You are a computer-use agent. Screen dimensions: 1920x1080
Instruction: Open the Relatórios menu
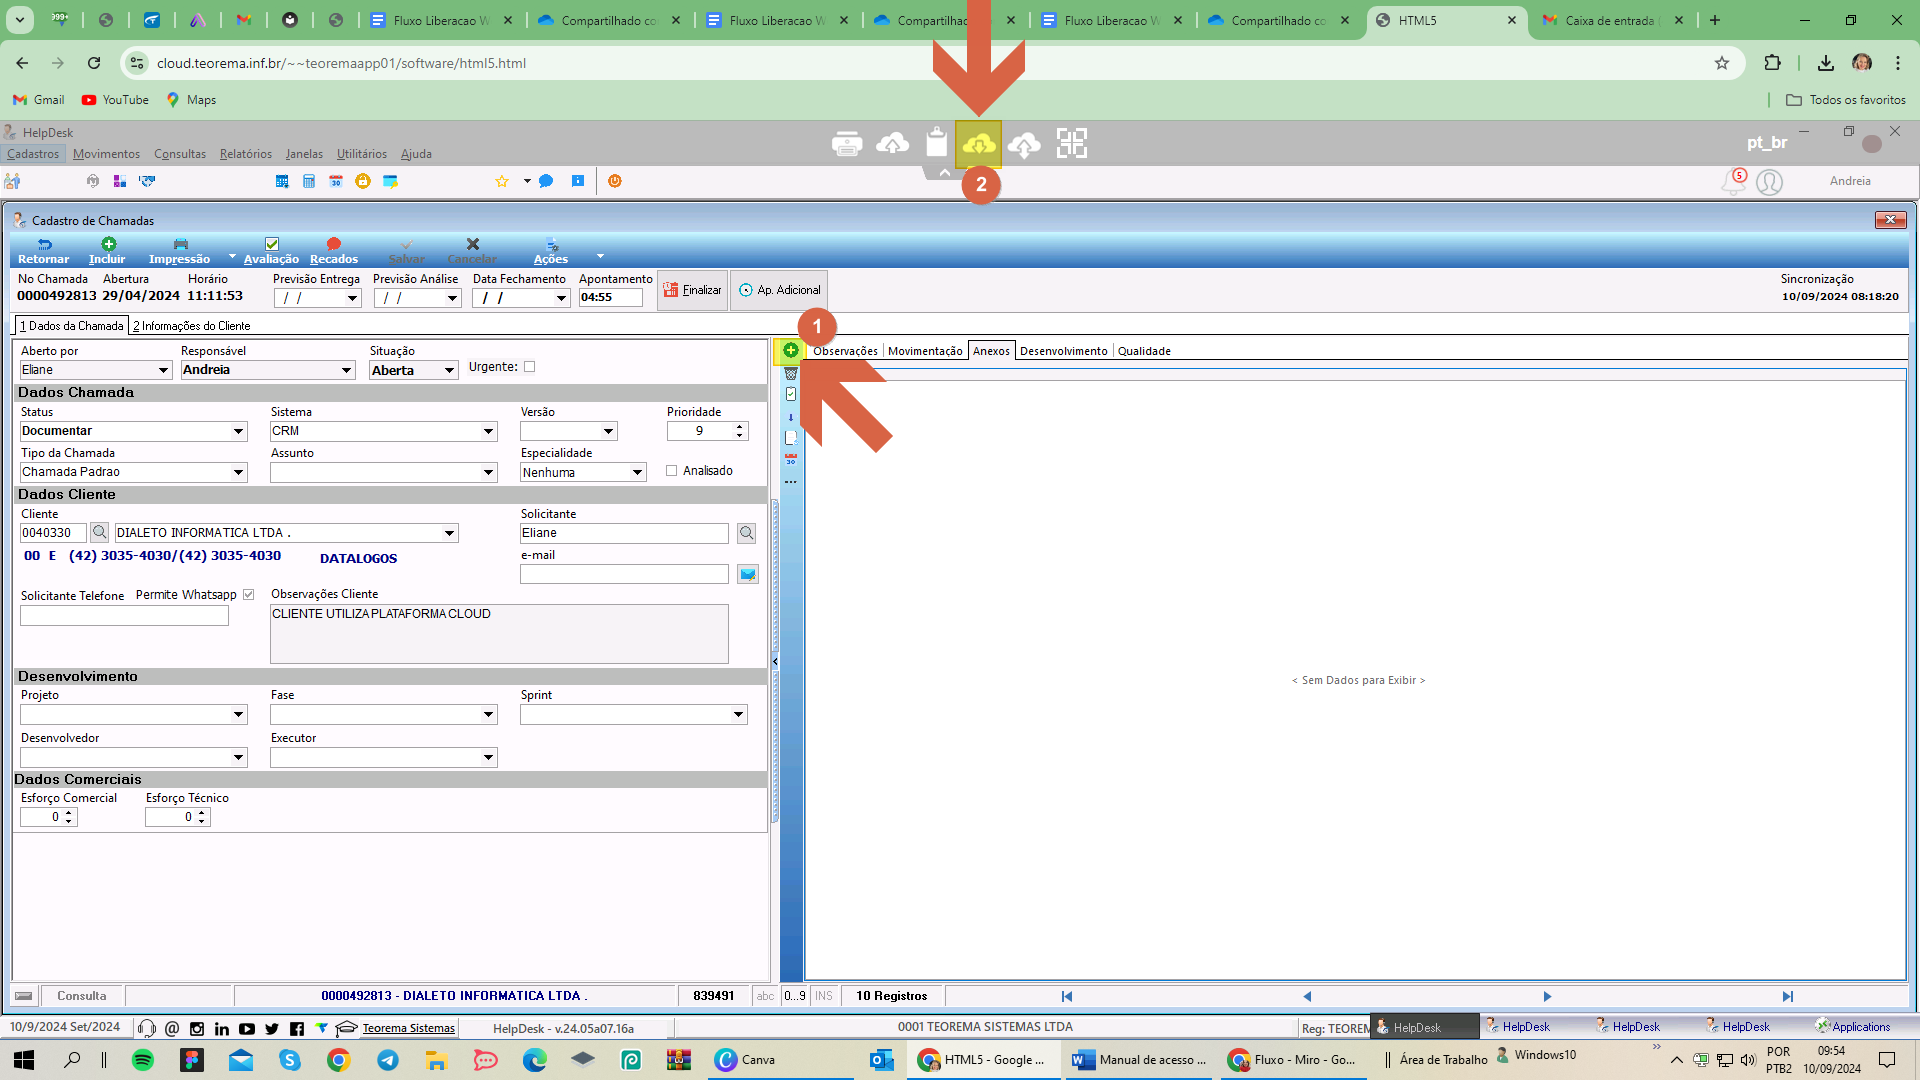point(246,154)
